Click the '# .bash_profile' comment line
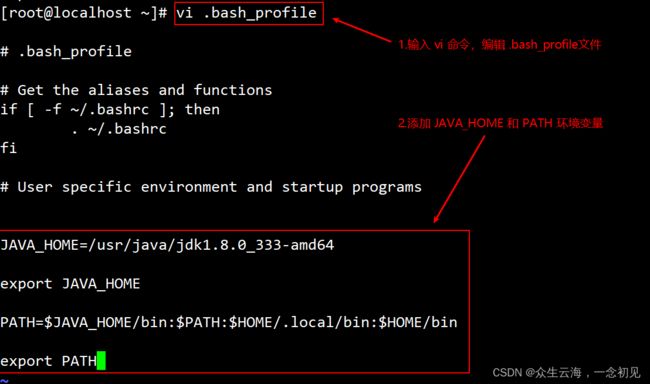The image size is (650, 384). tap(66, 51)
